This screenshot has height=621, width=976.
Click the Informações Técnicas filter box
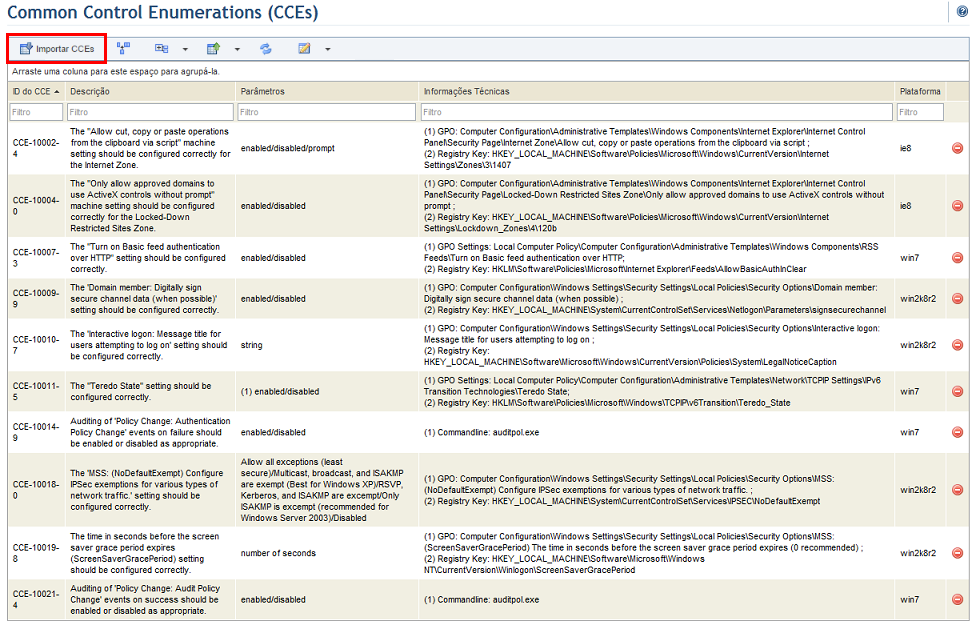coord(657,112)
